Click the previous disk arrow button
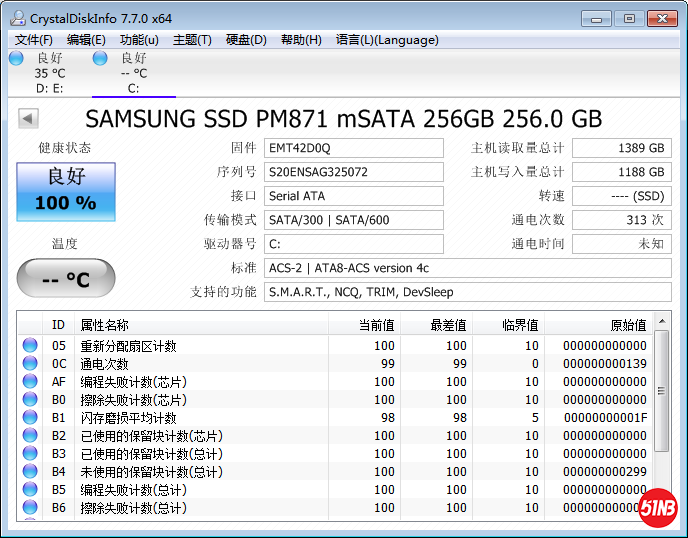Image resolution: width=688 pixels, height=538 pixels. pyautogui.click(x=28, y=119)
